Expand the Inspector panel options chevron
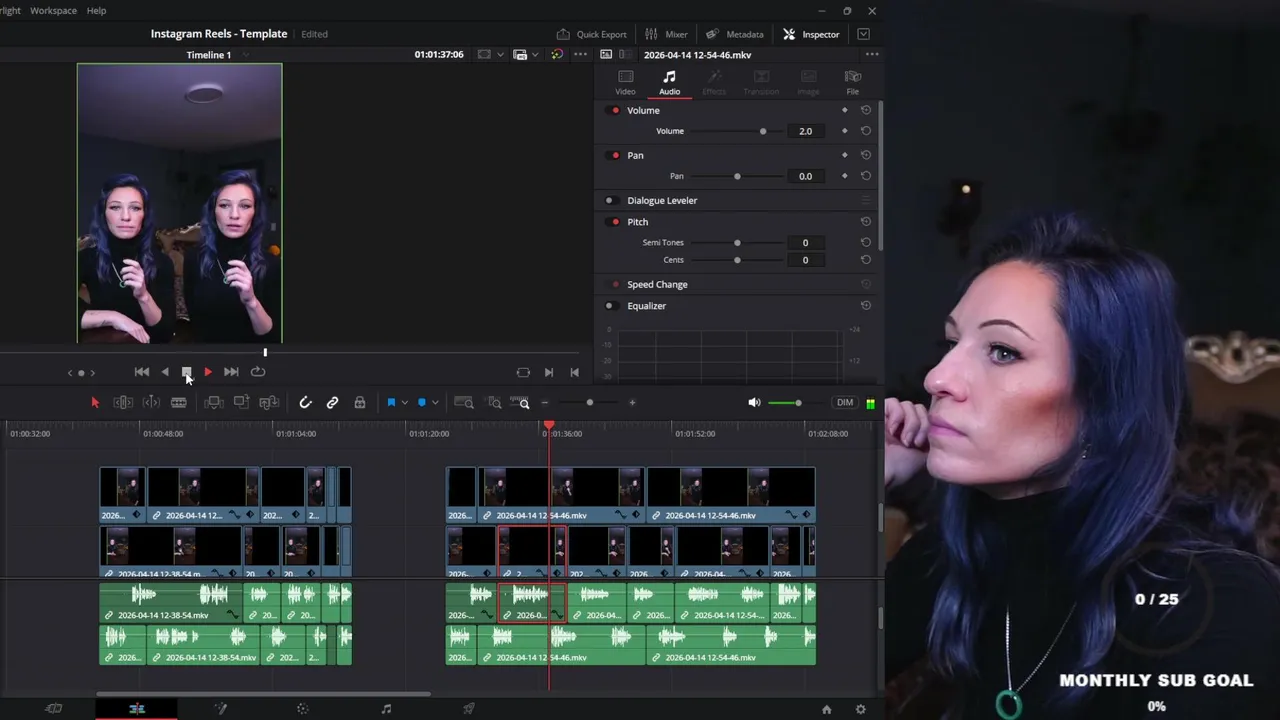This screenshot has width=1280, height=720. coord(863,34)
